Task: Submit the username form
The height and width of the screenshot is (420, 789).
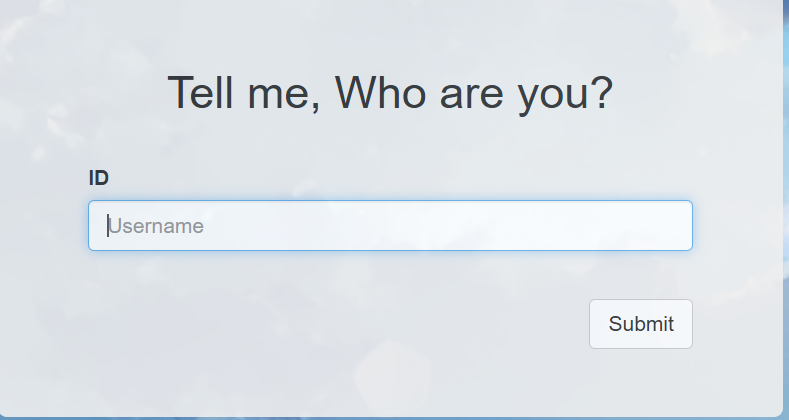Action: point(640,324)
